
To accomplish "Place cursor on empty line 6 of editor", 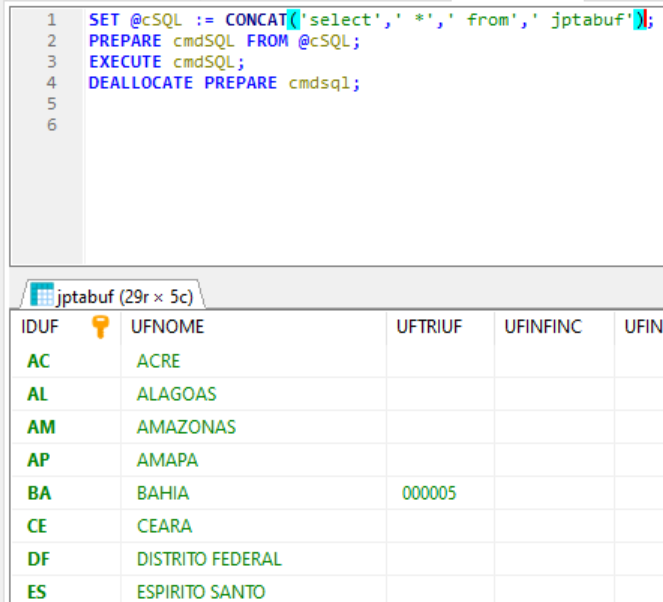I will pos(300,125).
